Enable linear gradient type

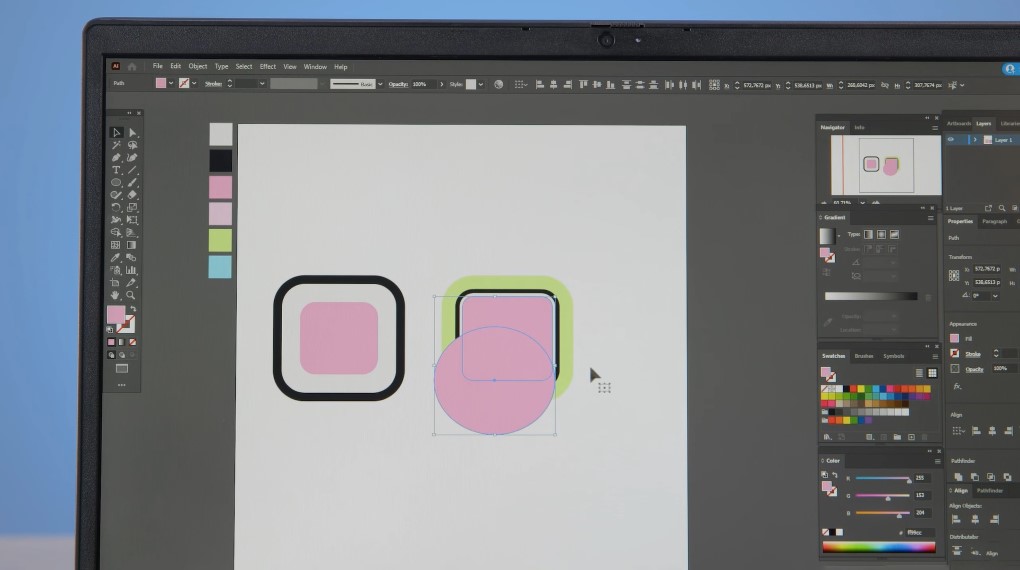[x=868, y=234]
